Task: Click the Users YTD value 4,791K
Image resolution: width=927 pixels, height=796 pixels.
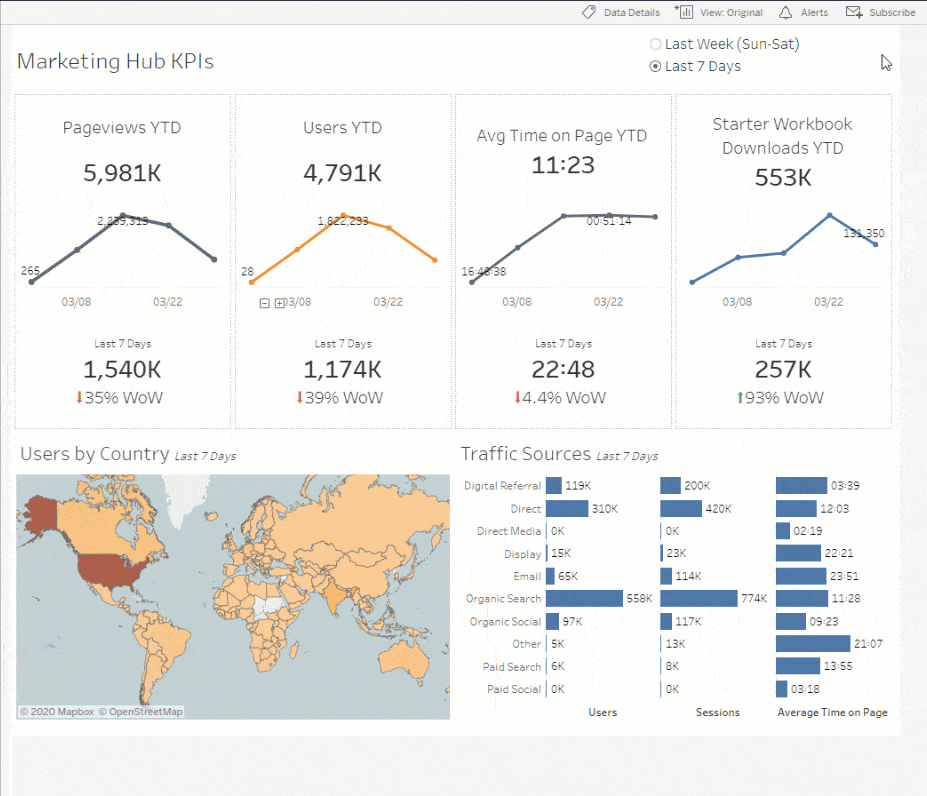Action: tap(342, 173)
